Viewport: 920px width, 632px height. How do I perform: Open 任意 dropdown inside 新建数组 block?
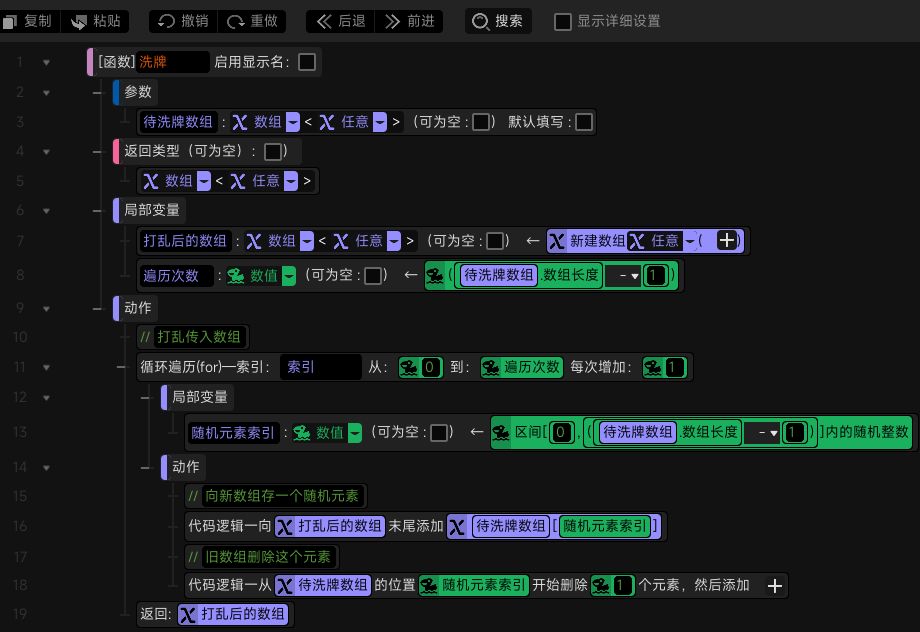pyautogui.click(x=690, y=241)
